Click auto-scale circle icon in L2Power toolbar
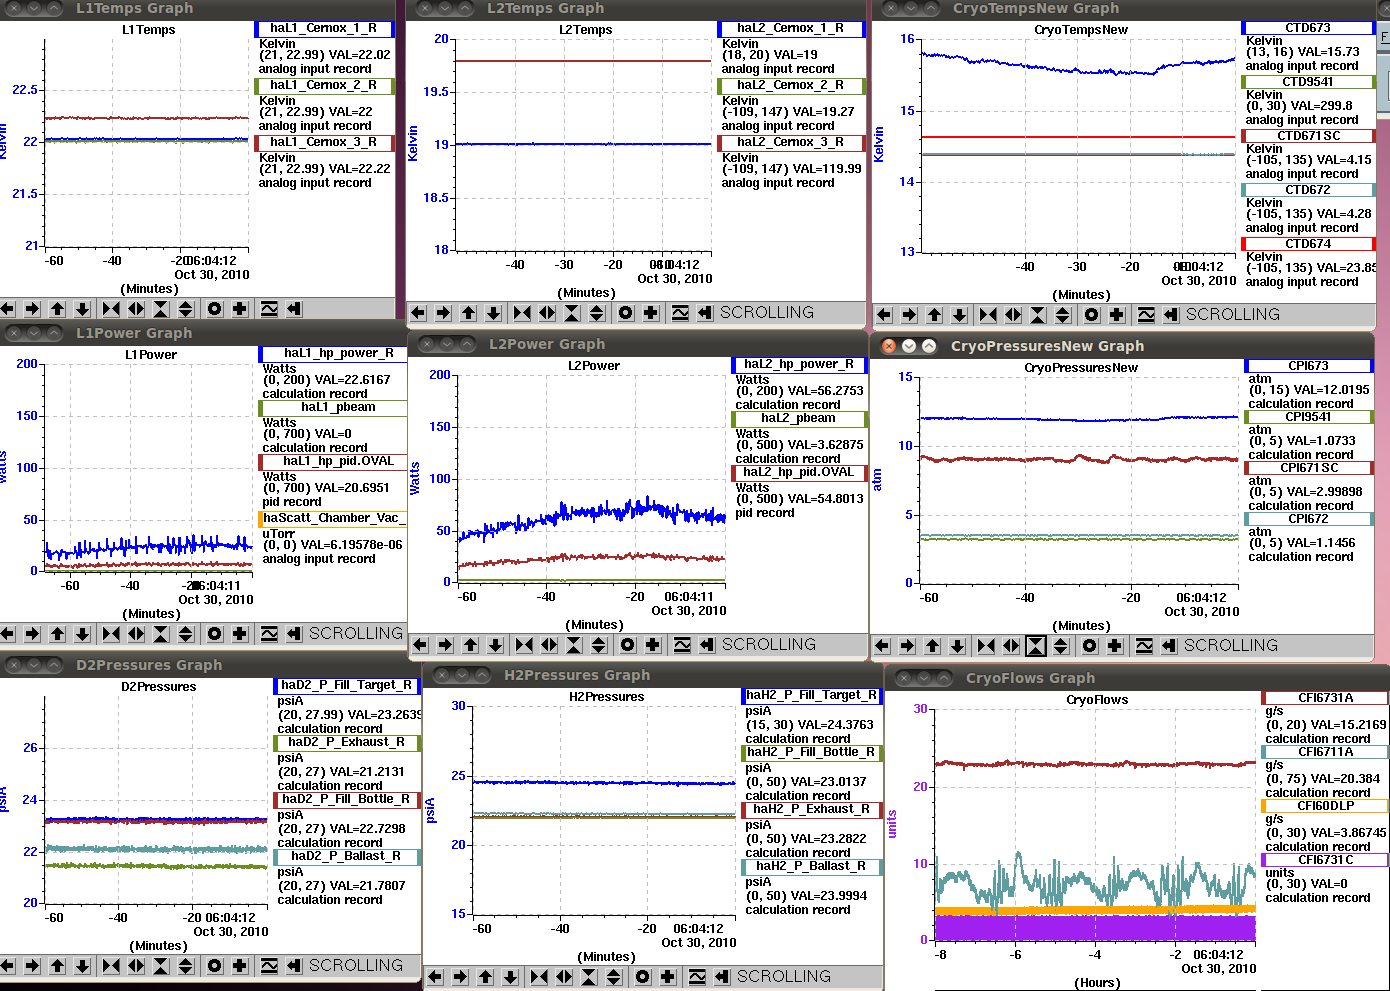Image resolution: width=1390 pixels, height=991 pixels. tap(627, 645)
